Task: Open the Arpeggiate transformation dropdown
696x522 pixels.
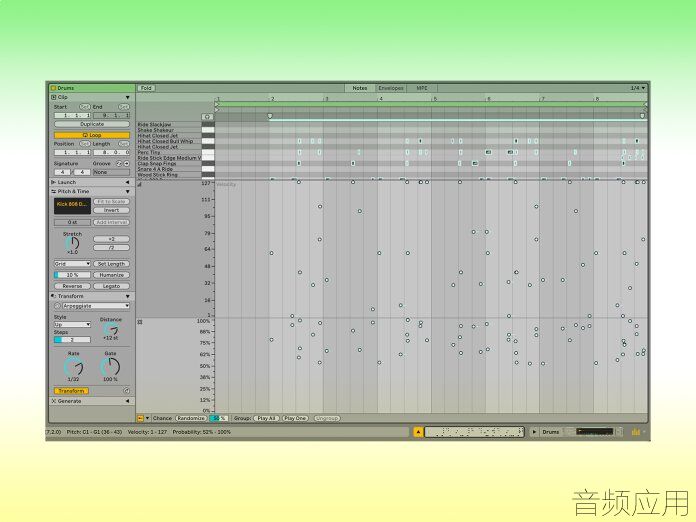Action: tap(96, 306)
